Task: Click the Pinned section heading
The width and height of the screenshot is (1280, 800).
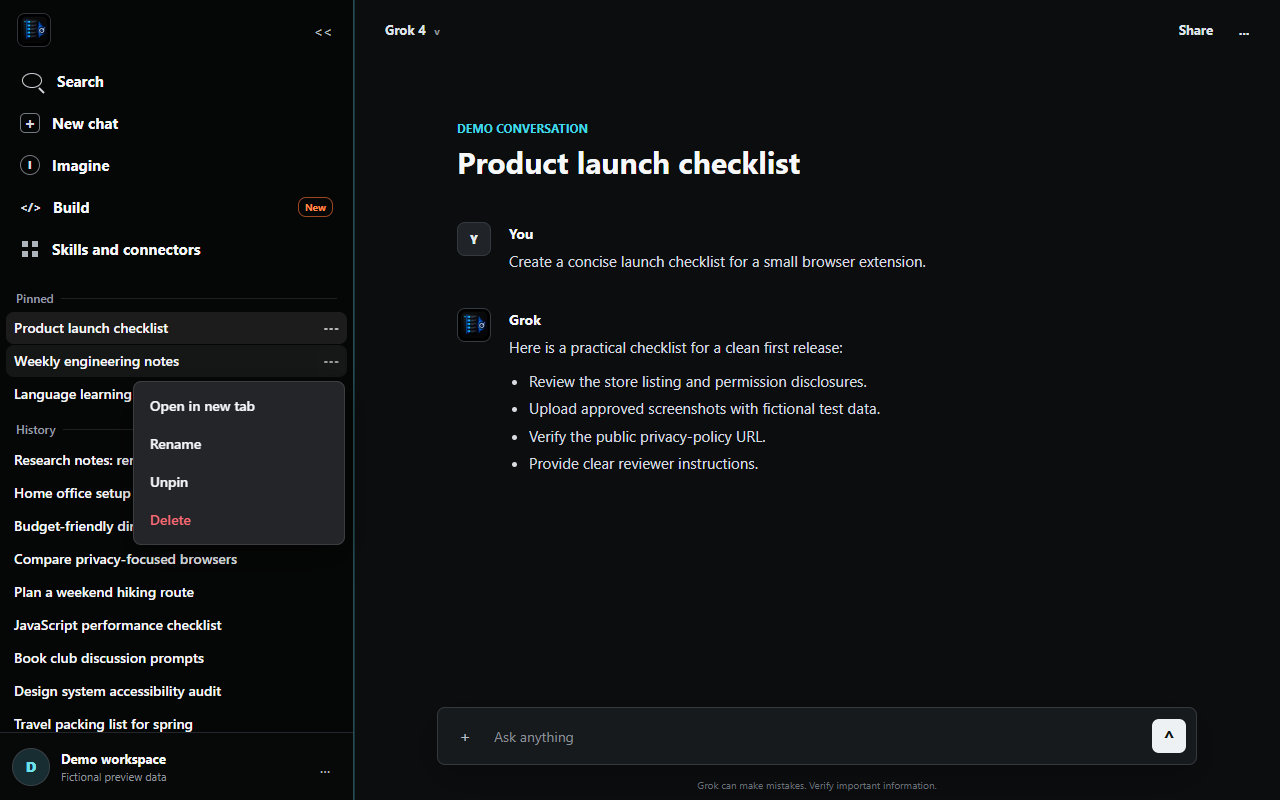Action: [x=35, y=298]
